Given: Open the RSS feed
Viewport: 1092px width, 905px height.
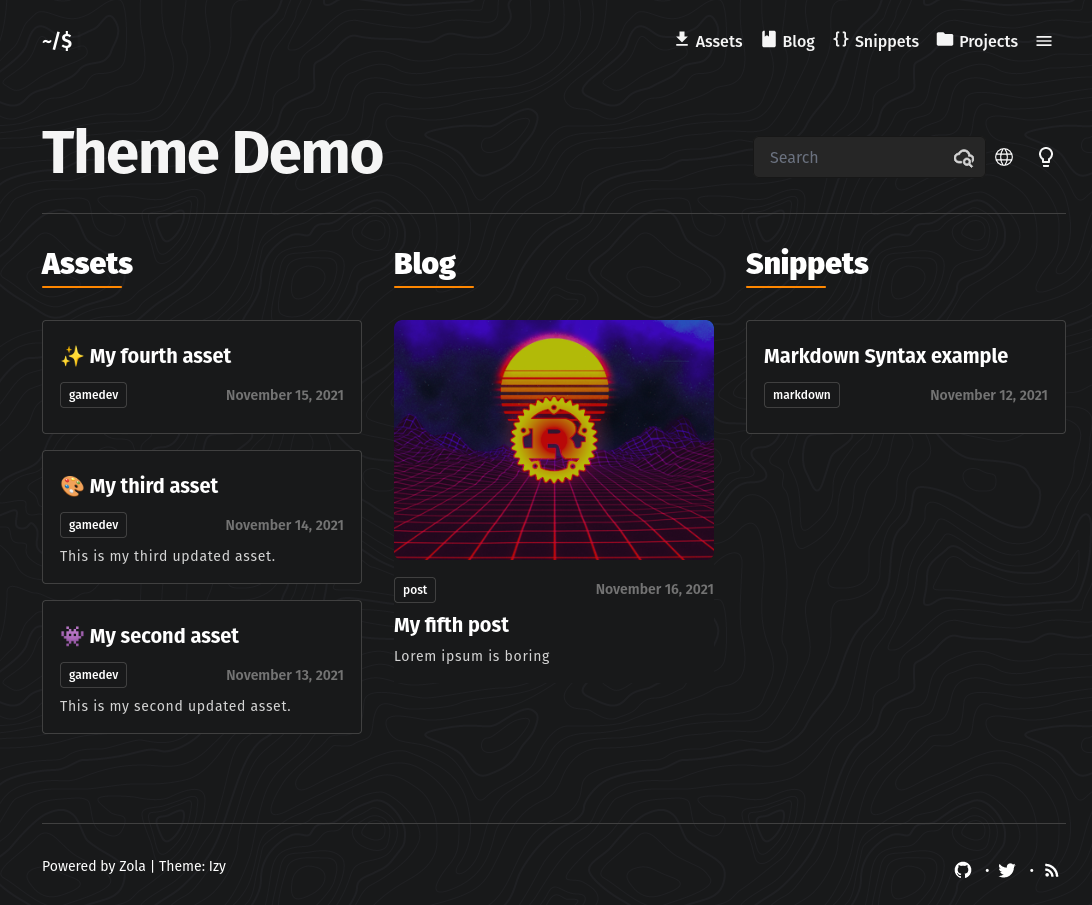Looking at the screenshot, I should tap(1052, 870).
